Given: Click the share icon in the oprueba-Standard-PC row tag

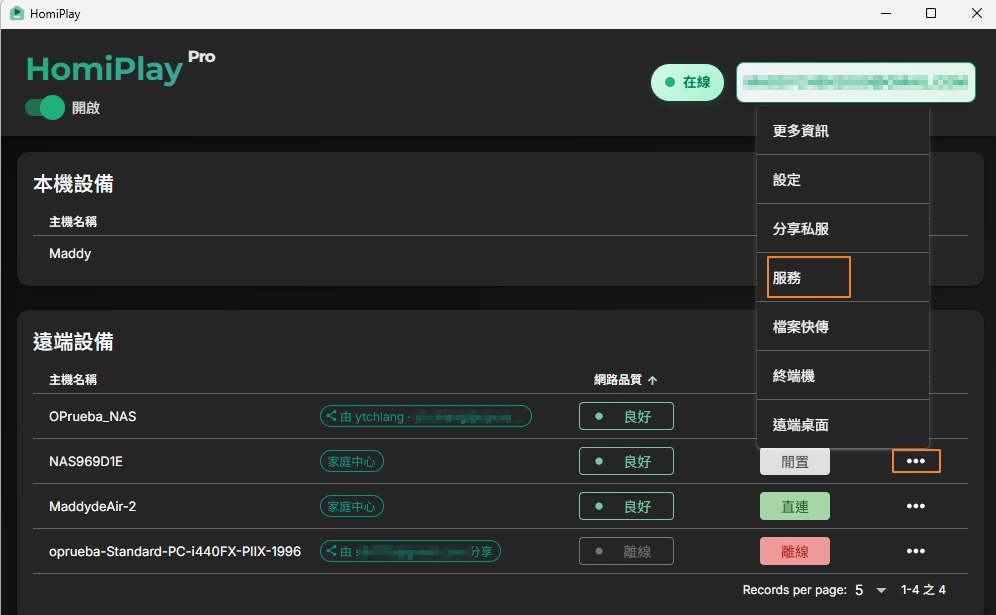Looking at the screenshot, I should coord(331,551).
